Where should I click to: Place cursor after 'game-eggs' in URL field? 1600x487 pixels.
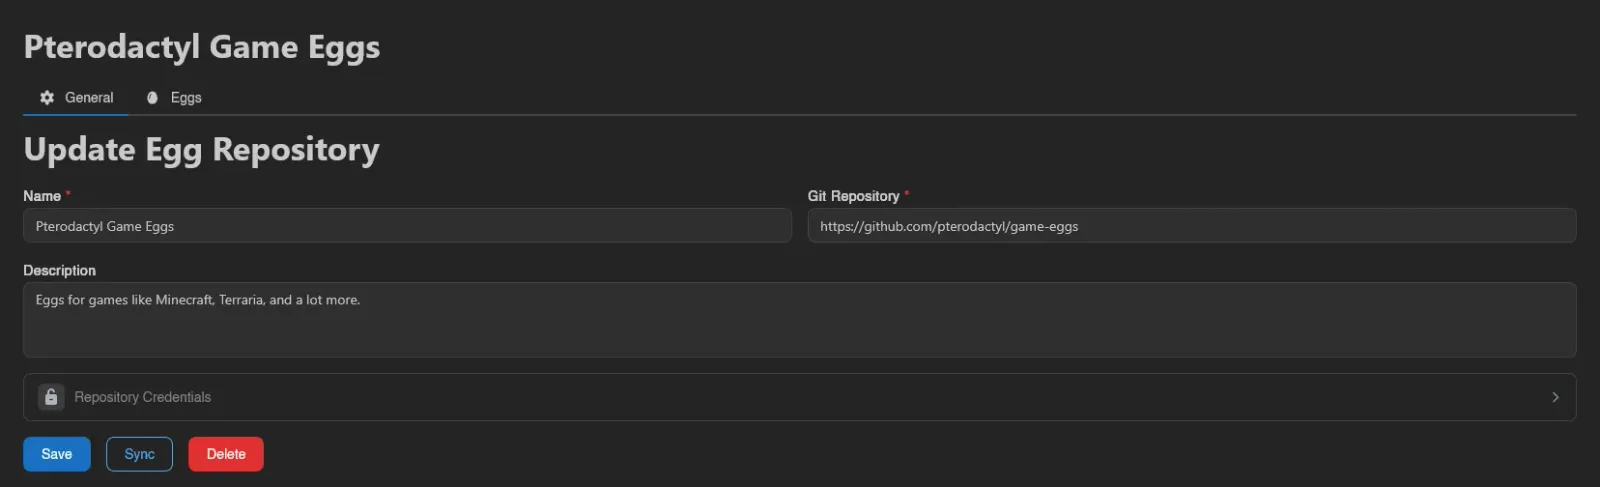(x=1081, y=227)
